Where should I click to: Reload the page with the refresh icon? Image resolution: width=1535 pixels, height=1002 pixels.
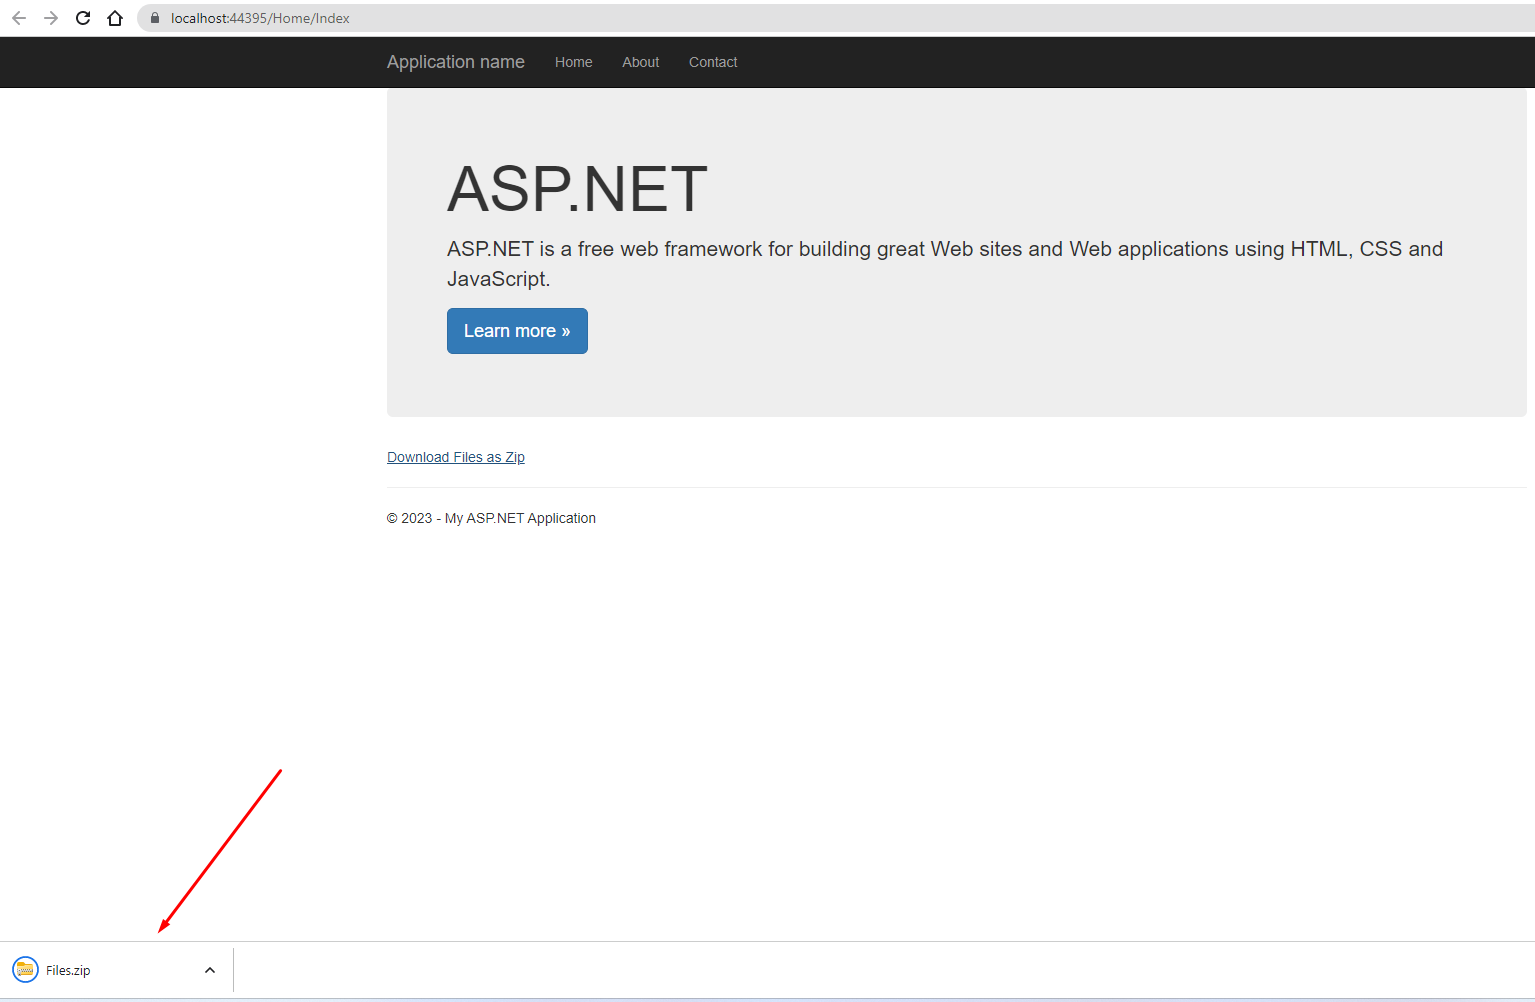[83, 18]
